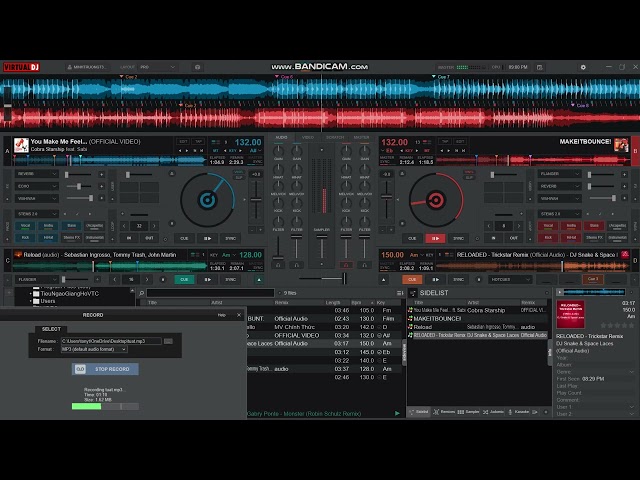This screenshot has width=640, height=480.
Task: Toggle Bass stem pad on deck B
Action: 594,226
